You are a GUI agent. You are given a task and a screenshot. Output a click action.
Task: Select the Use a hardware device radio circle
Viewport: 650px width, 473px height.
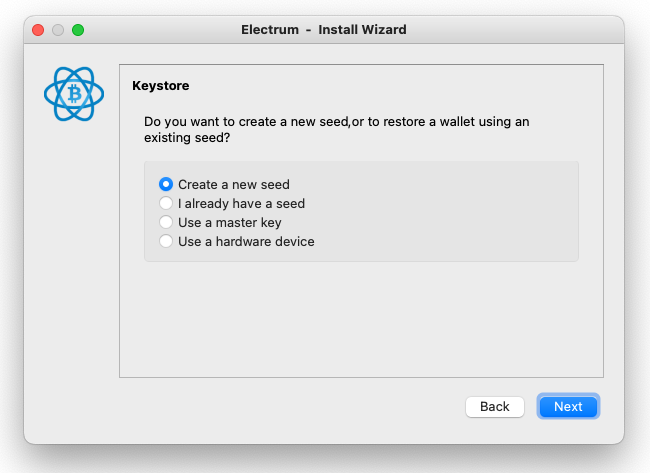tap(166, 241)
